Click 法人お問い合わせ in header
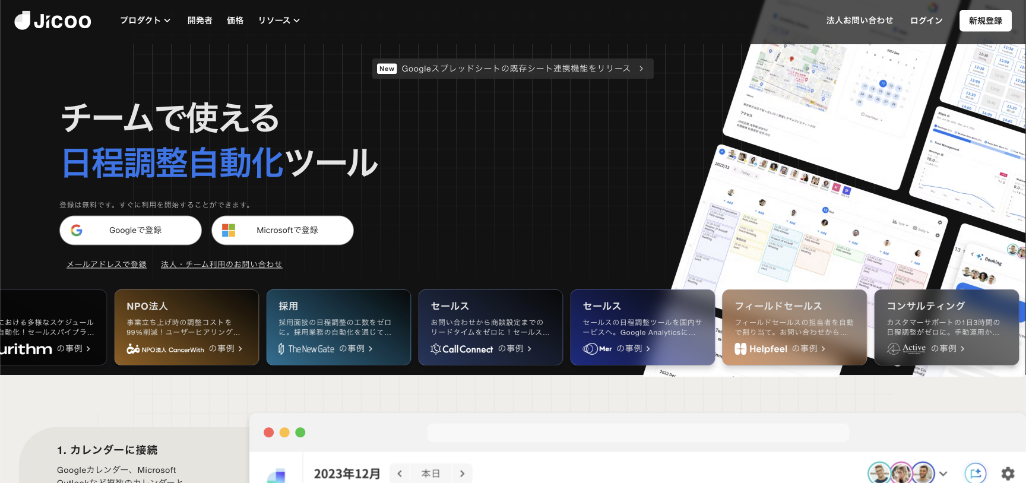This screenshot has width=1026, height=483. tap(860, 20)
